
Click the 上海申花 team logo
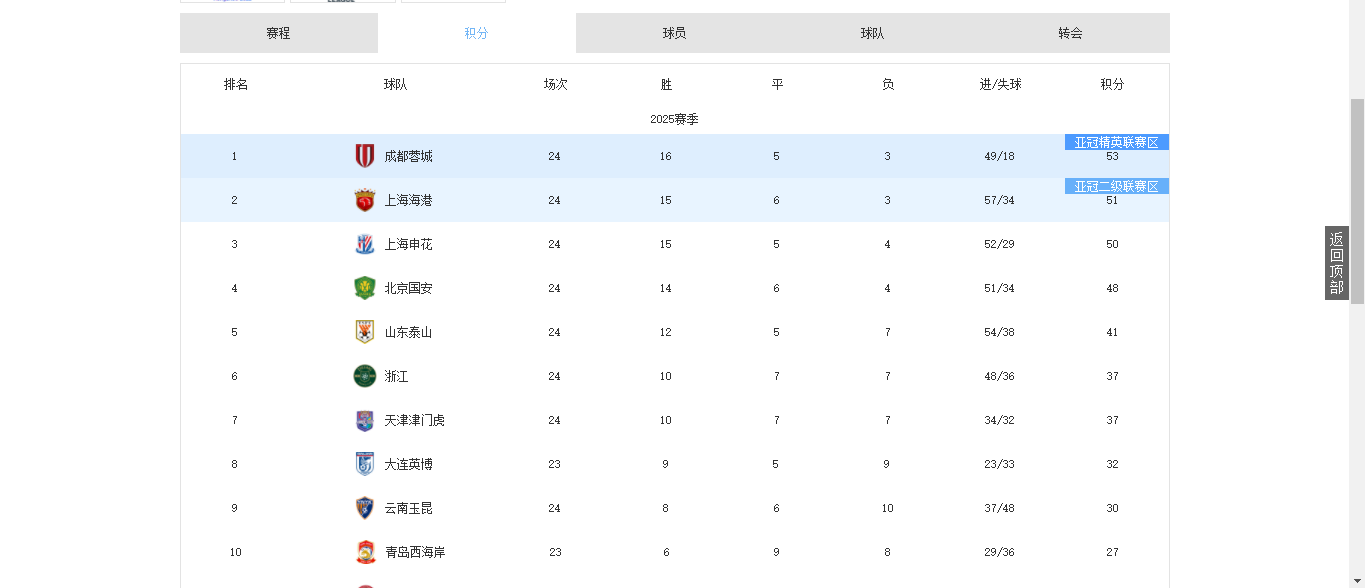click(365, 244)
